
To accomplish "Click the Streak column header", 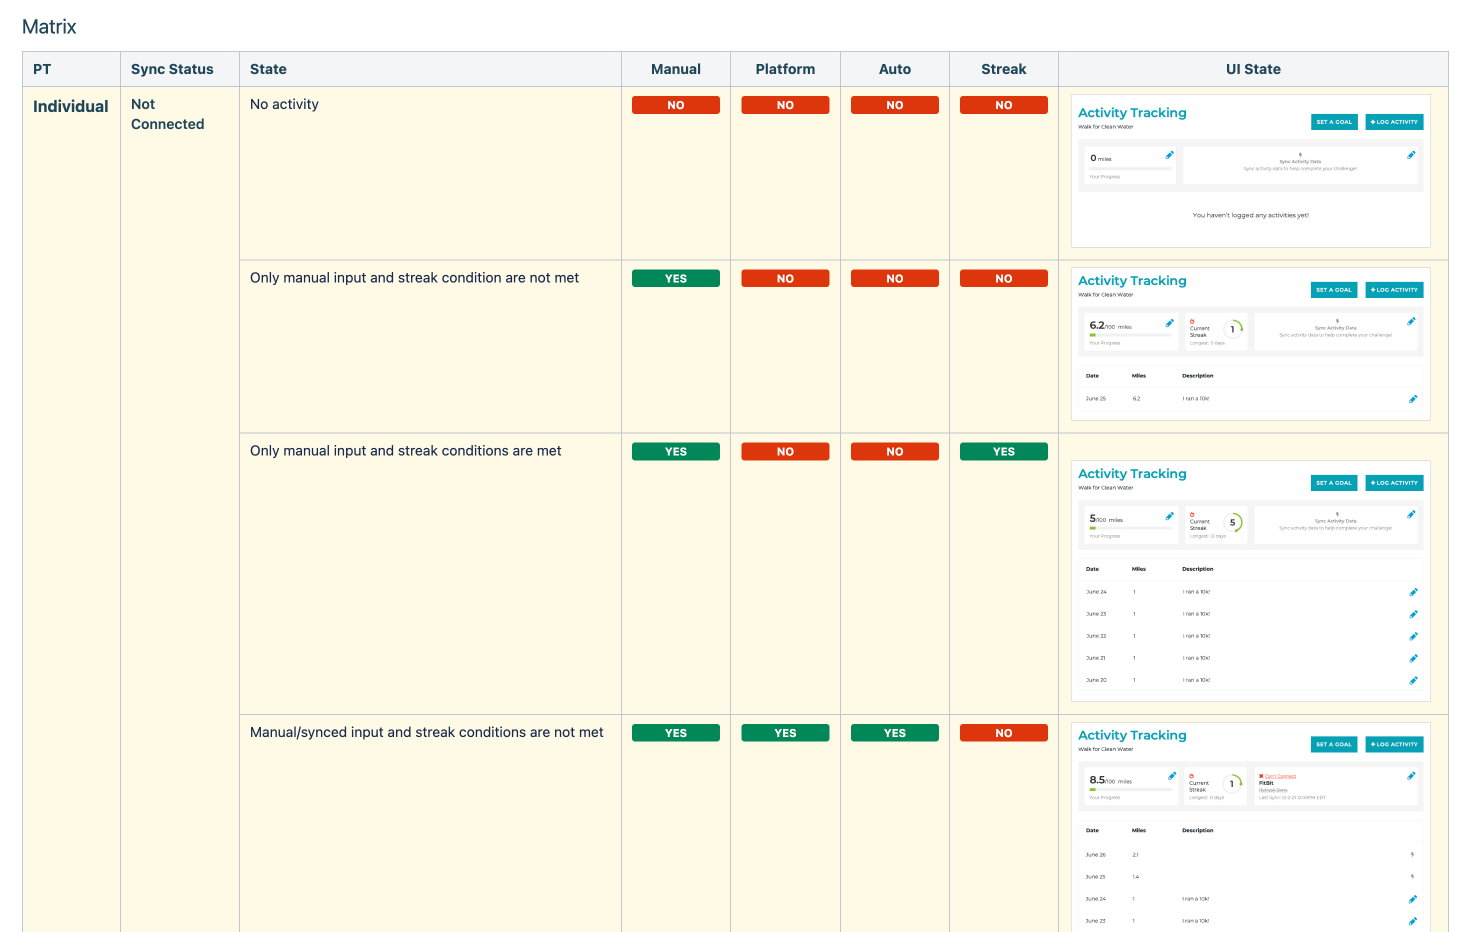I will (x=1003, y=69).
